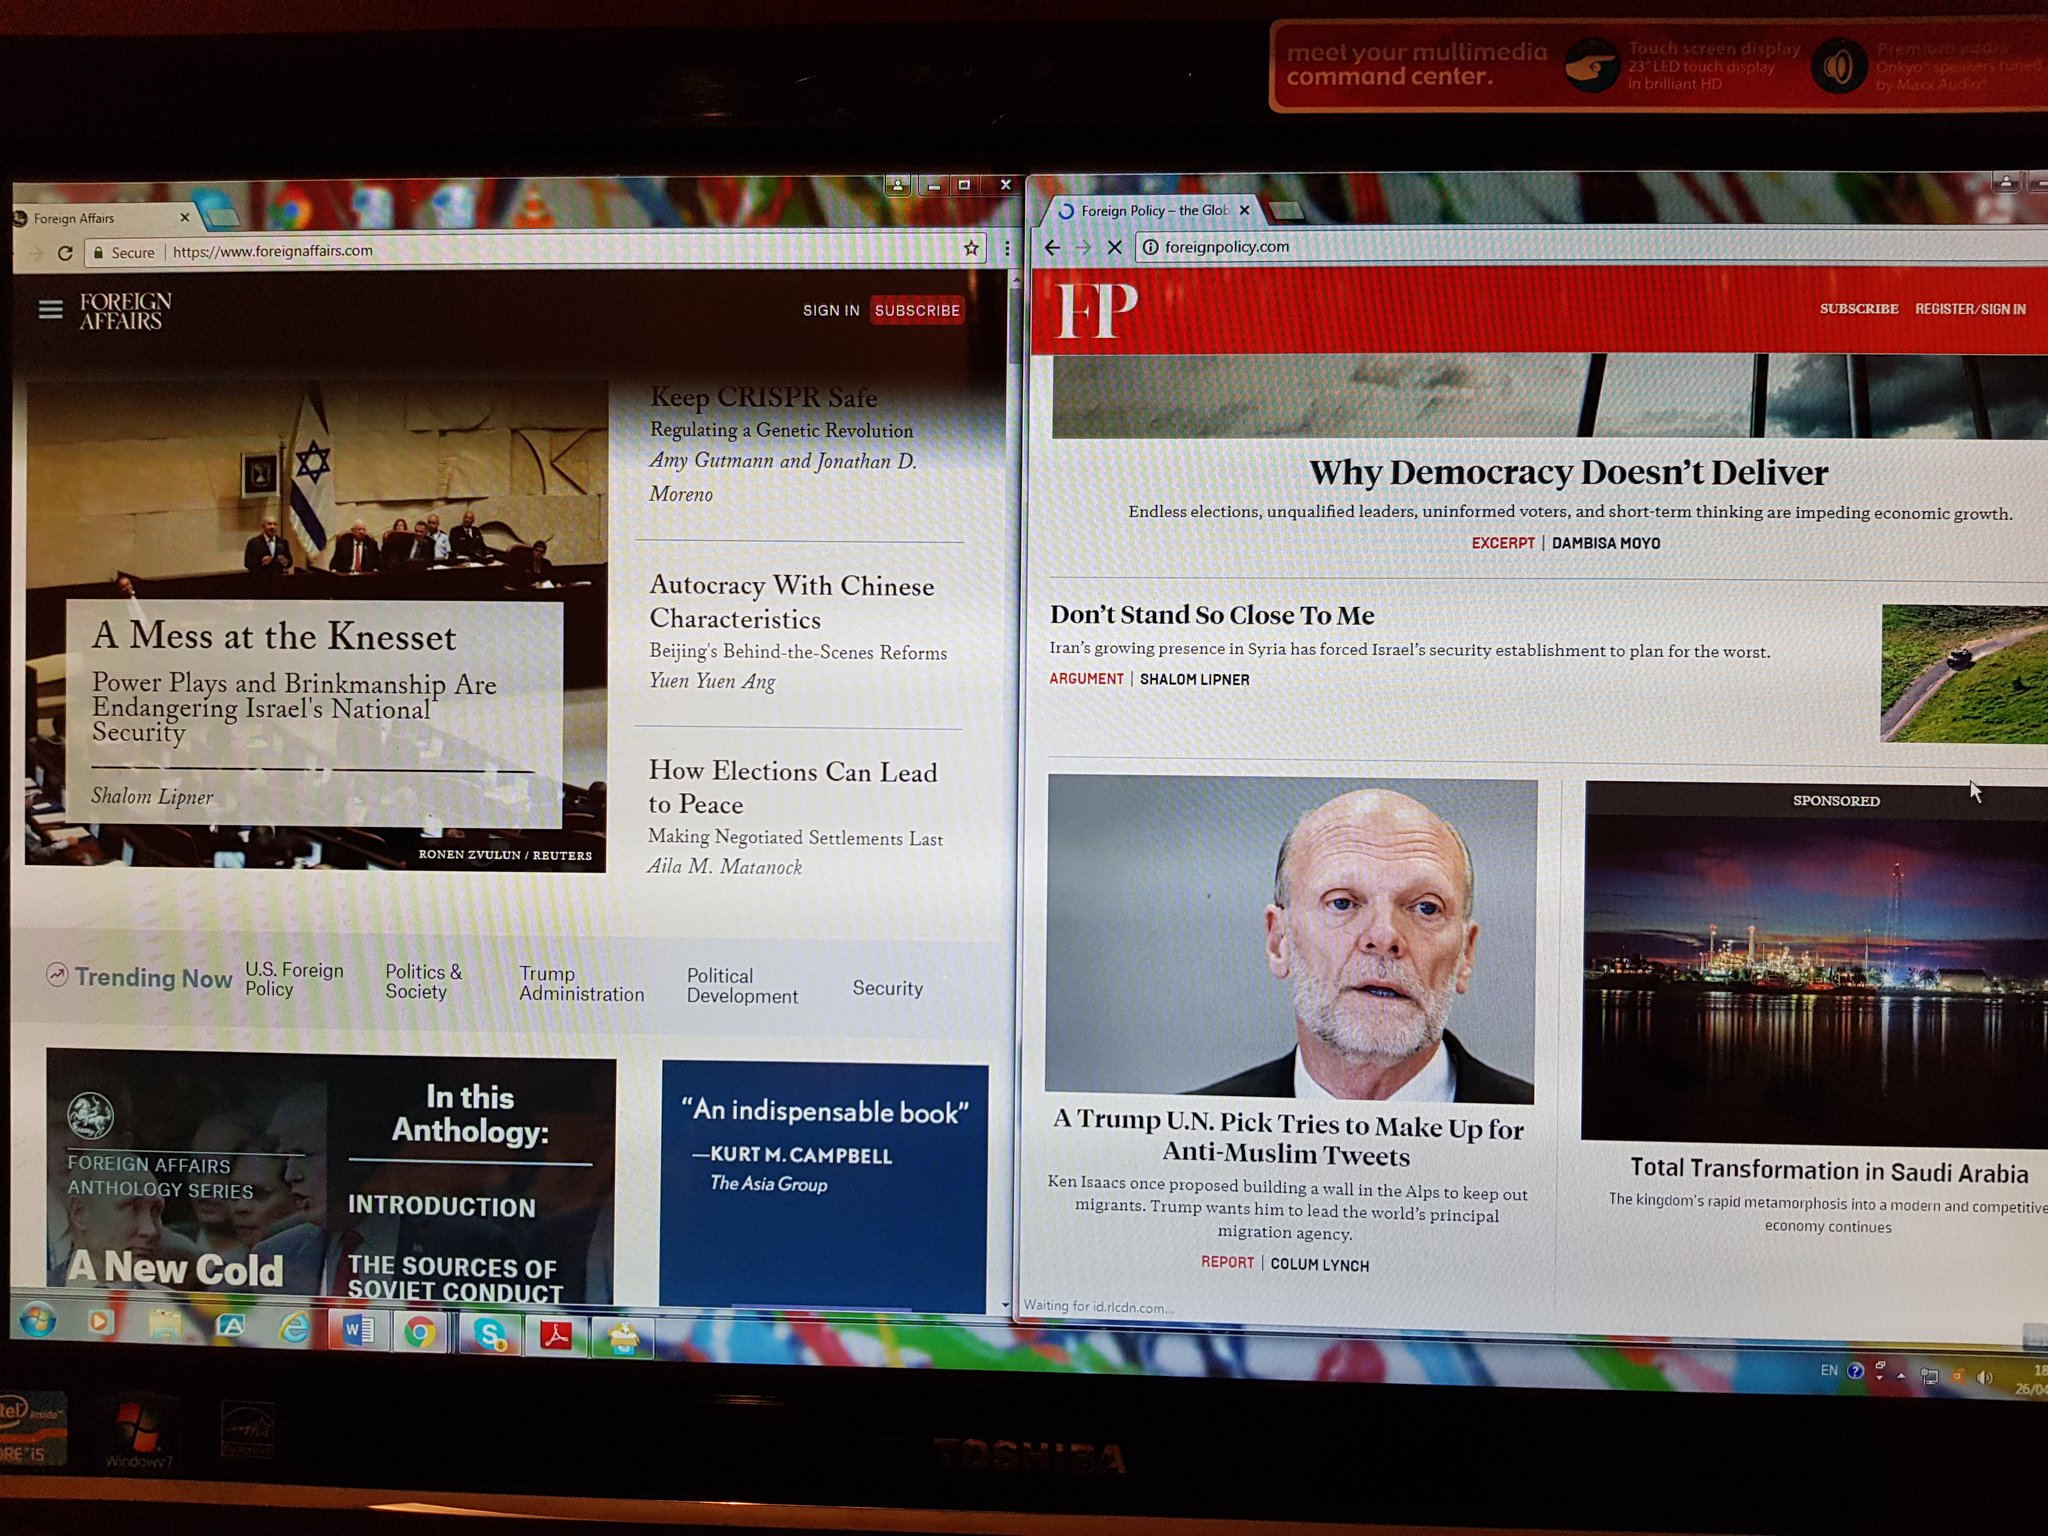Click the Foreign Affairs Anthology Series banner
Viewport: 2048px width, 1536px height.
pyautogui.click(x=330, y=1176)
